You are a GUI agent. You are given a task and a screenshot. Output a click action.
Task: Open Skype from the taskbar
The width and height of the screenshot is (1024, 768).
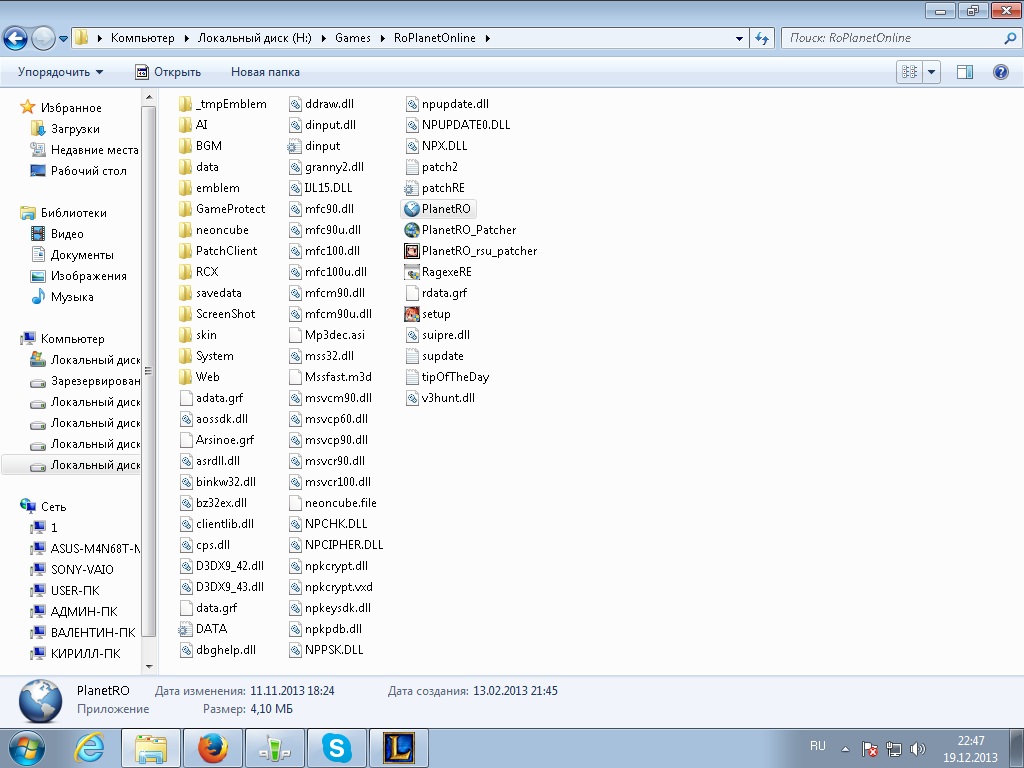[x=337, y=748]
